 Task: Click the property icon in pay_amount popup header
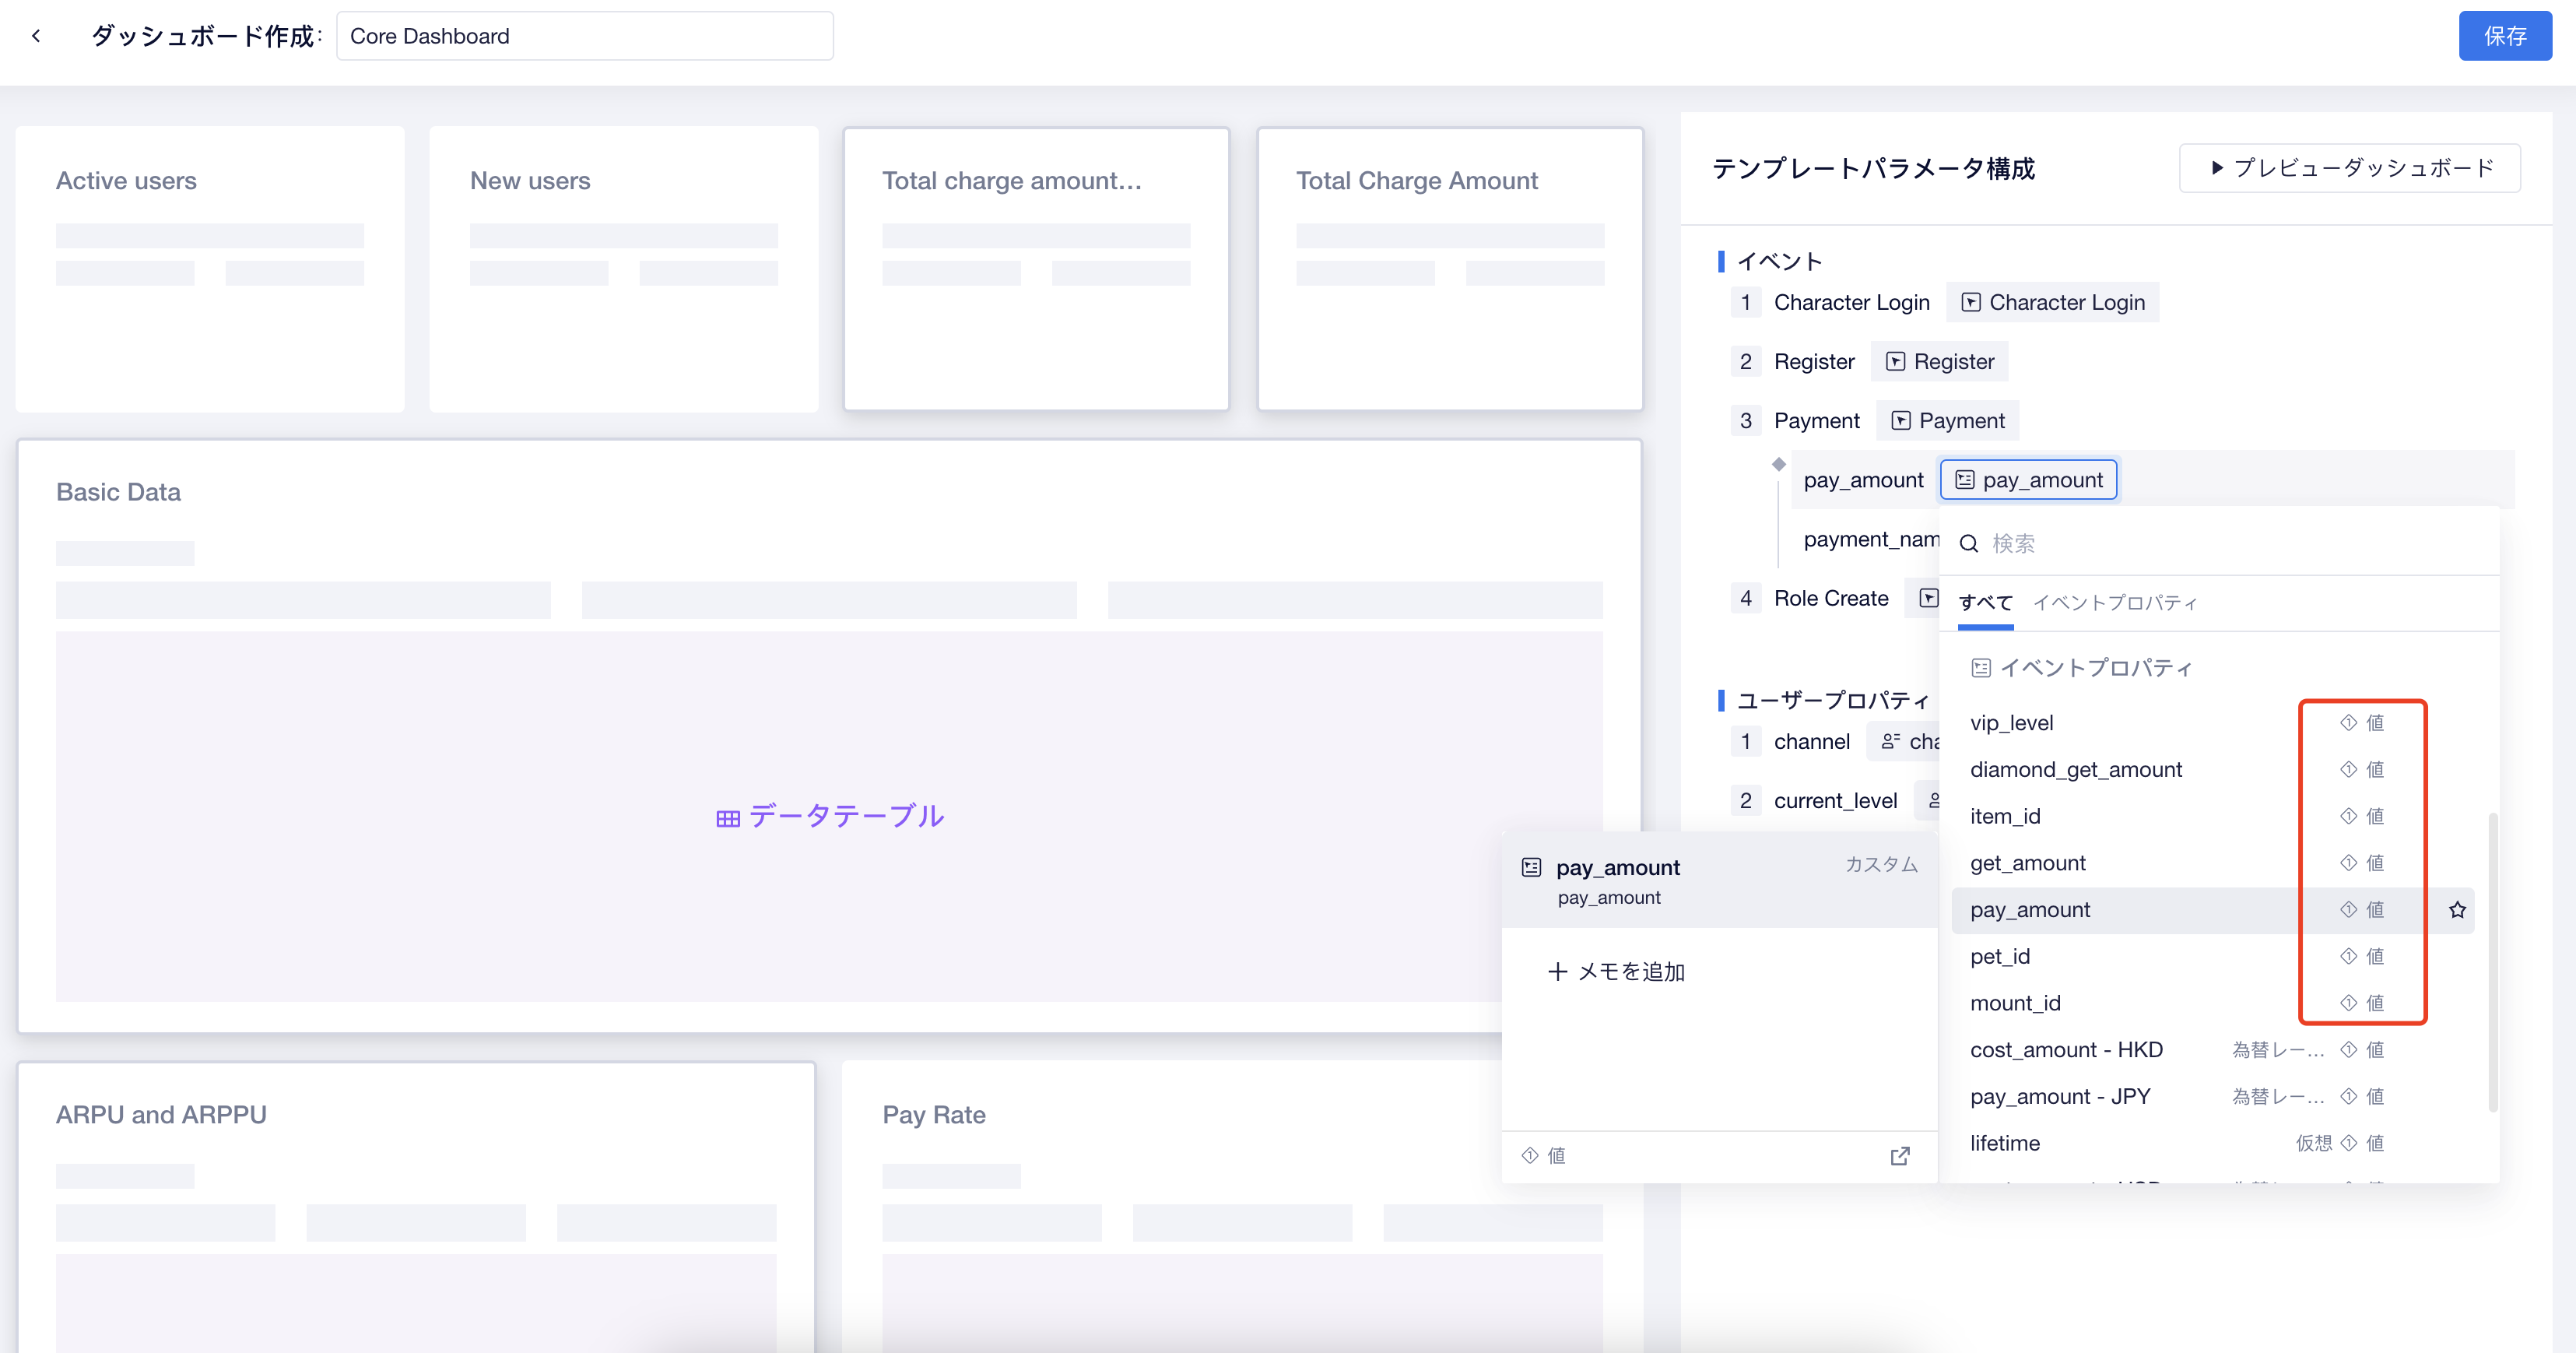1531,867
